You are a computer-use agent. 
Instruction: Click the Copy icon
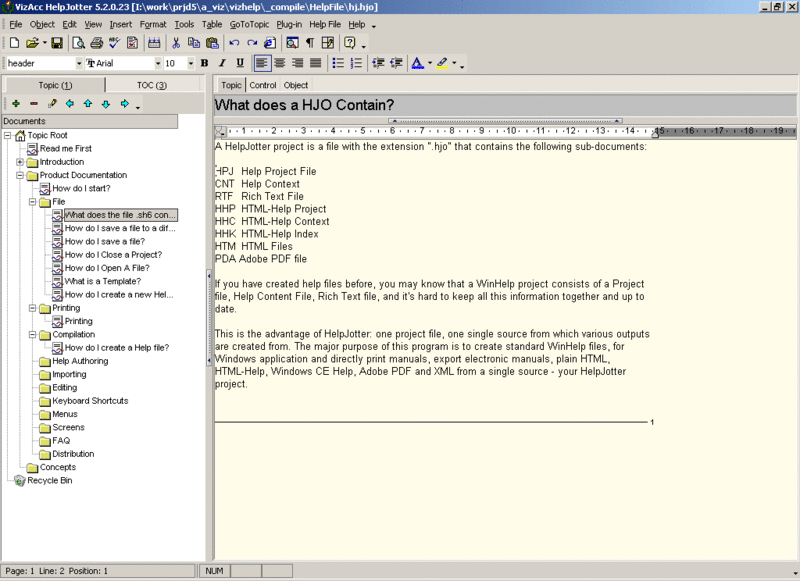click(194, 43)
